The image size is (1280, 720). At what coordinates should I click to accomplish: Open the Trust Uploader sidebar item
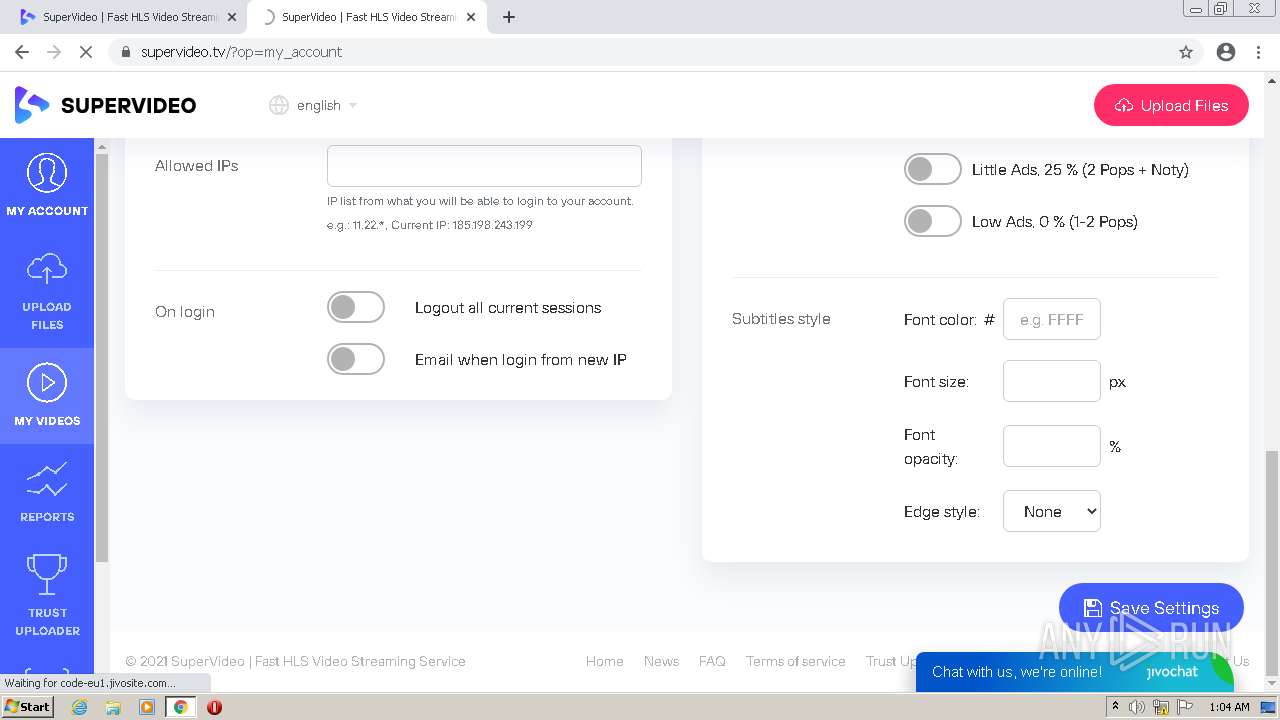[x=47, y=596]
